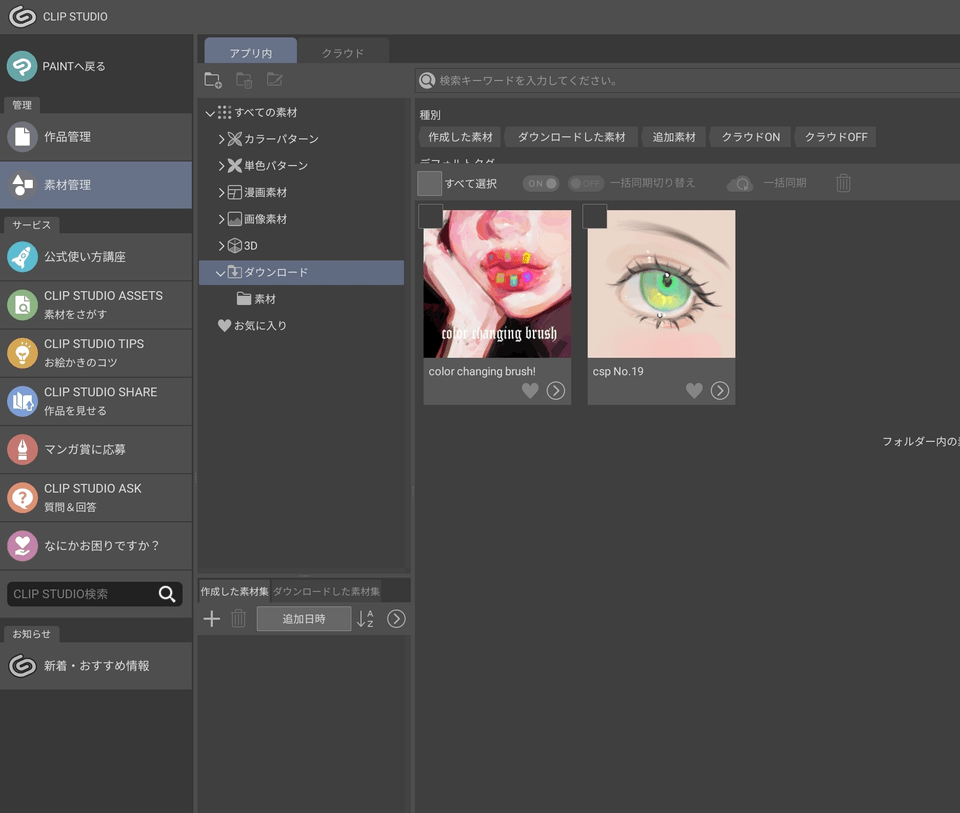Open the csp No.19 material thumbnail
Viewport: 960px width, 813px height.
tap(661, 283)
